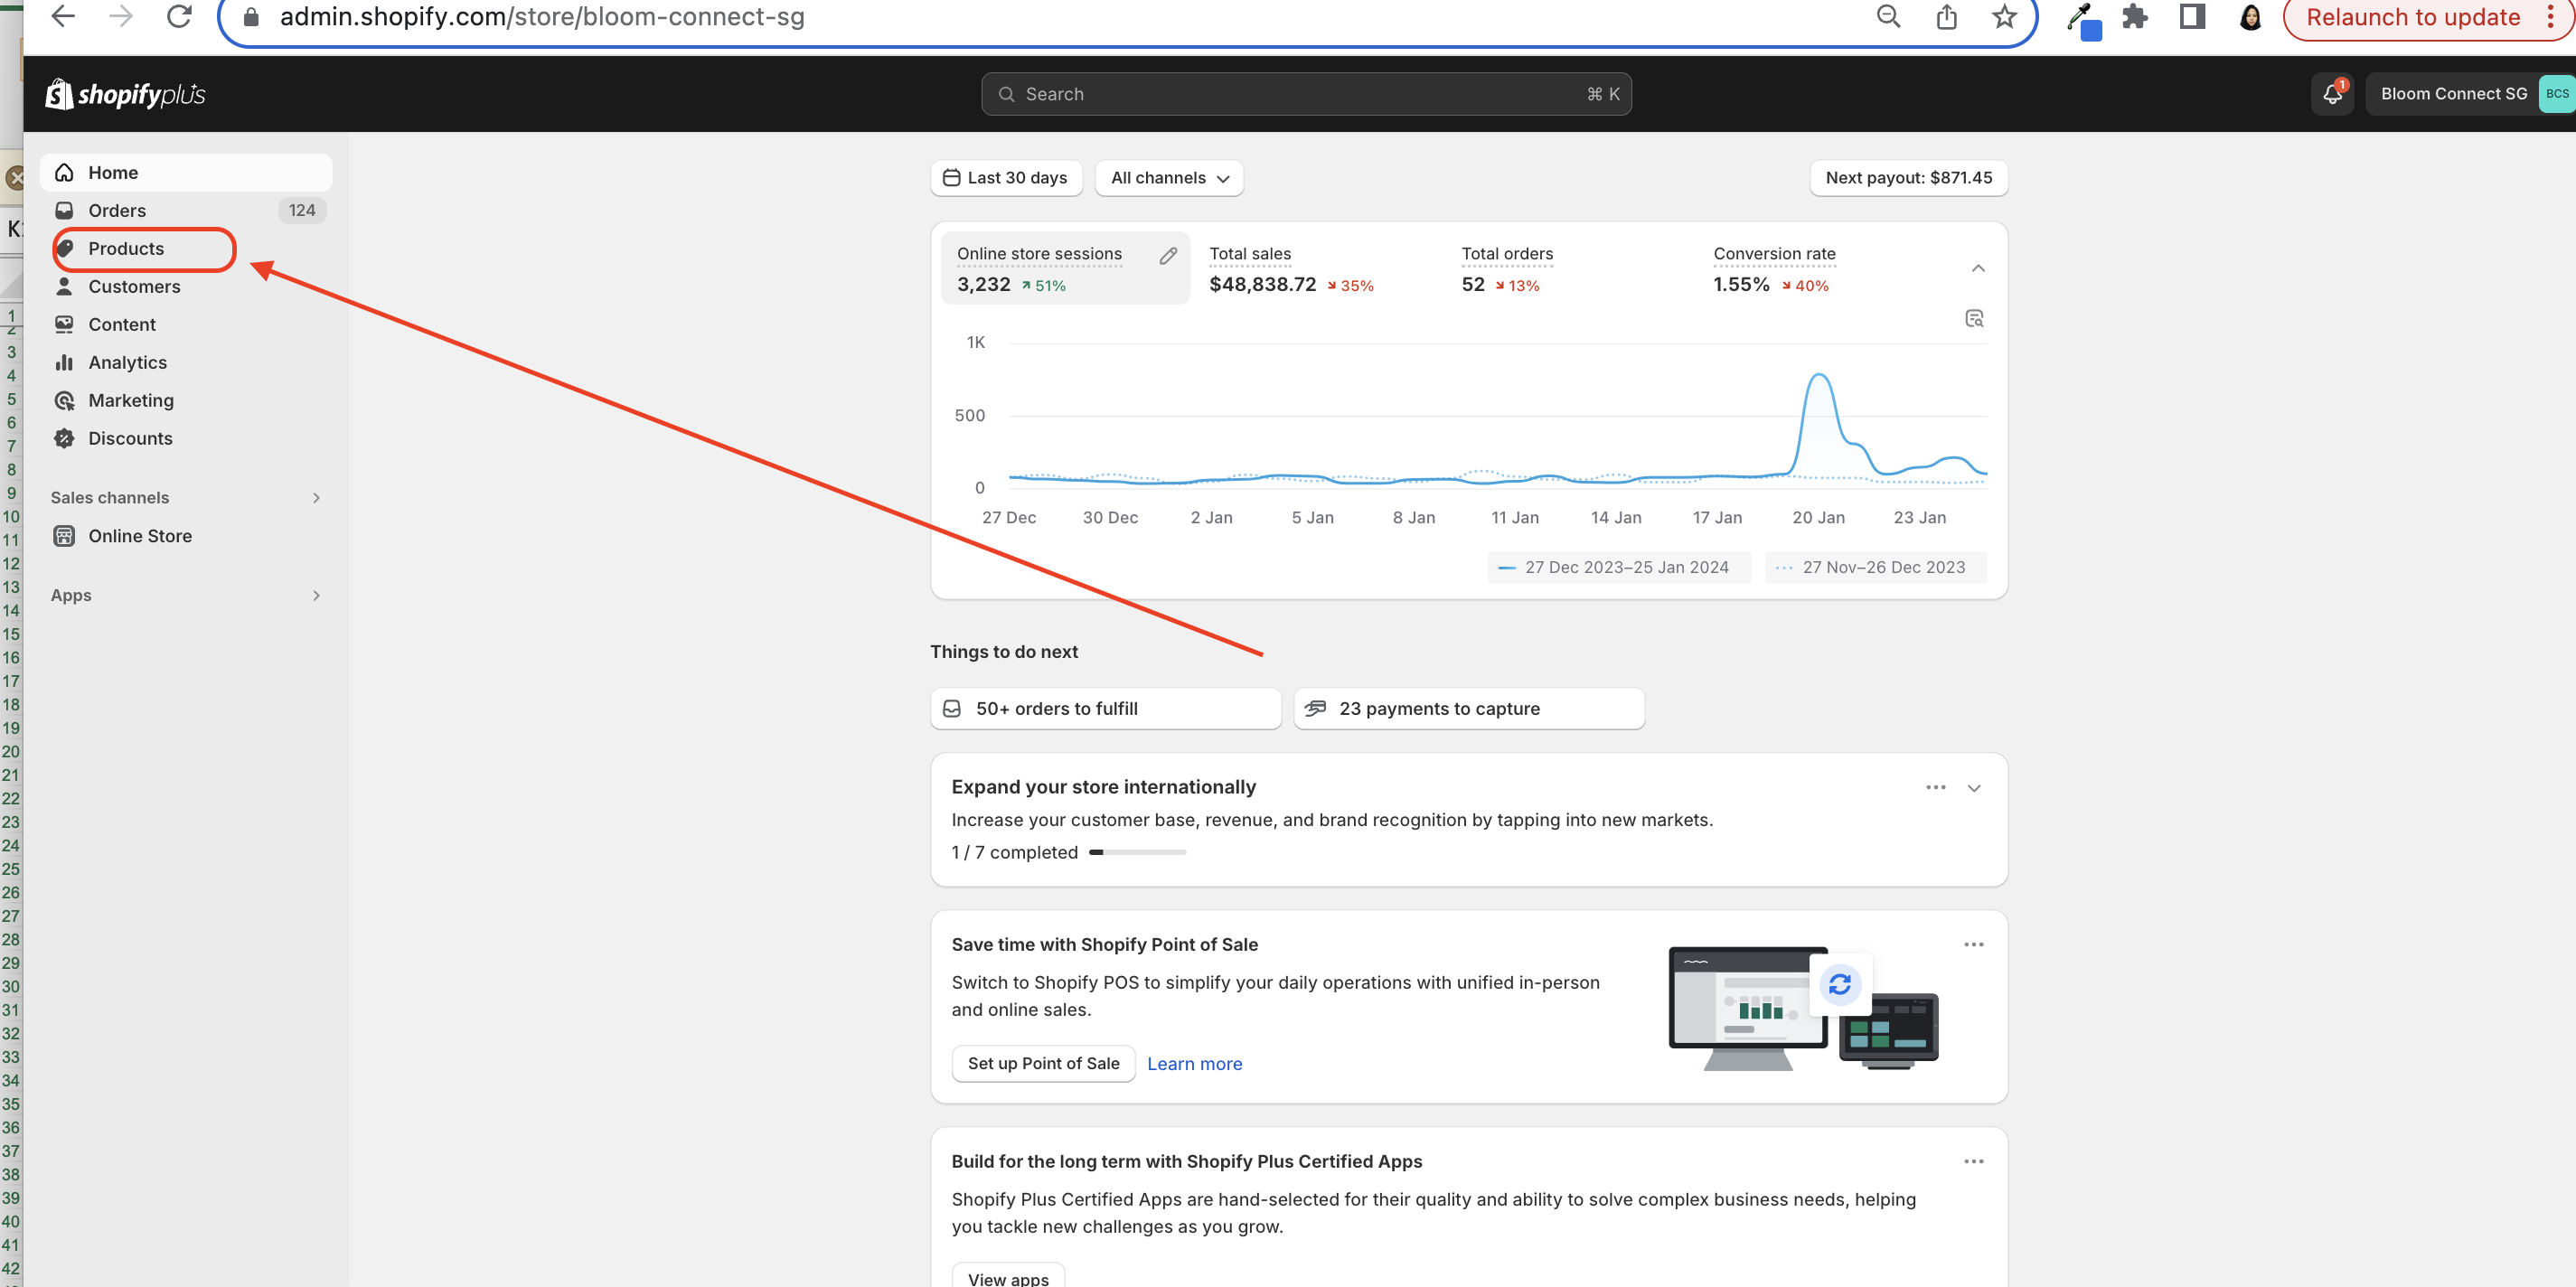Expand the Apps section chevron
This screenshot has width=2576, height=1287.
click(316, 595)
